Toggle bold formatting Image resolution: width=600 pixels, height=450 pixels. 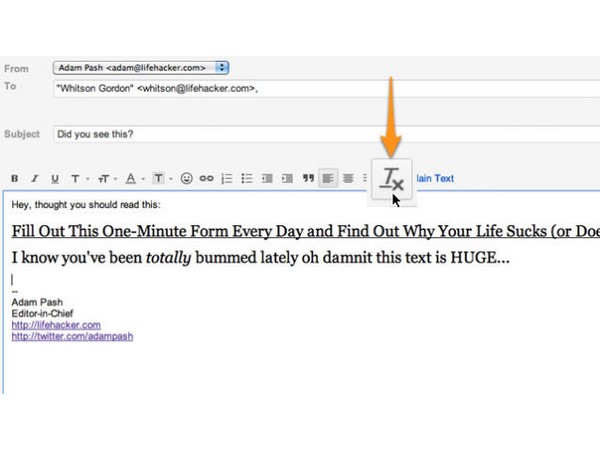pyautogui.click(x=15, y=179)
